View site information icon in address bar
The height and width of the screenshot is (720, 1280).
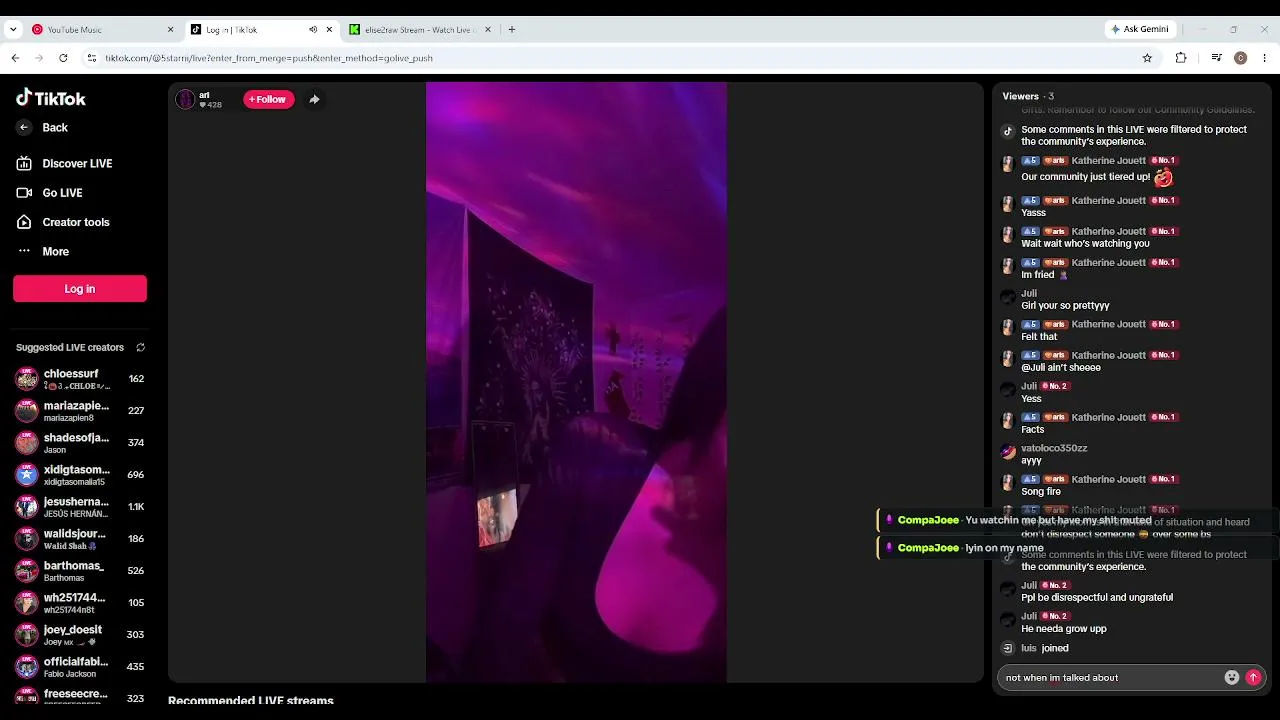[92, 58]
